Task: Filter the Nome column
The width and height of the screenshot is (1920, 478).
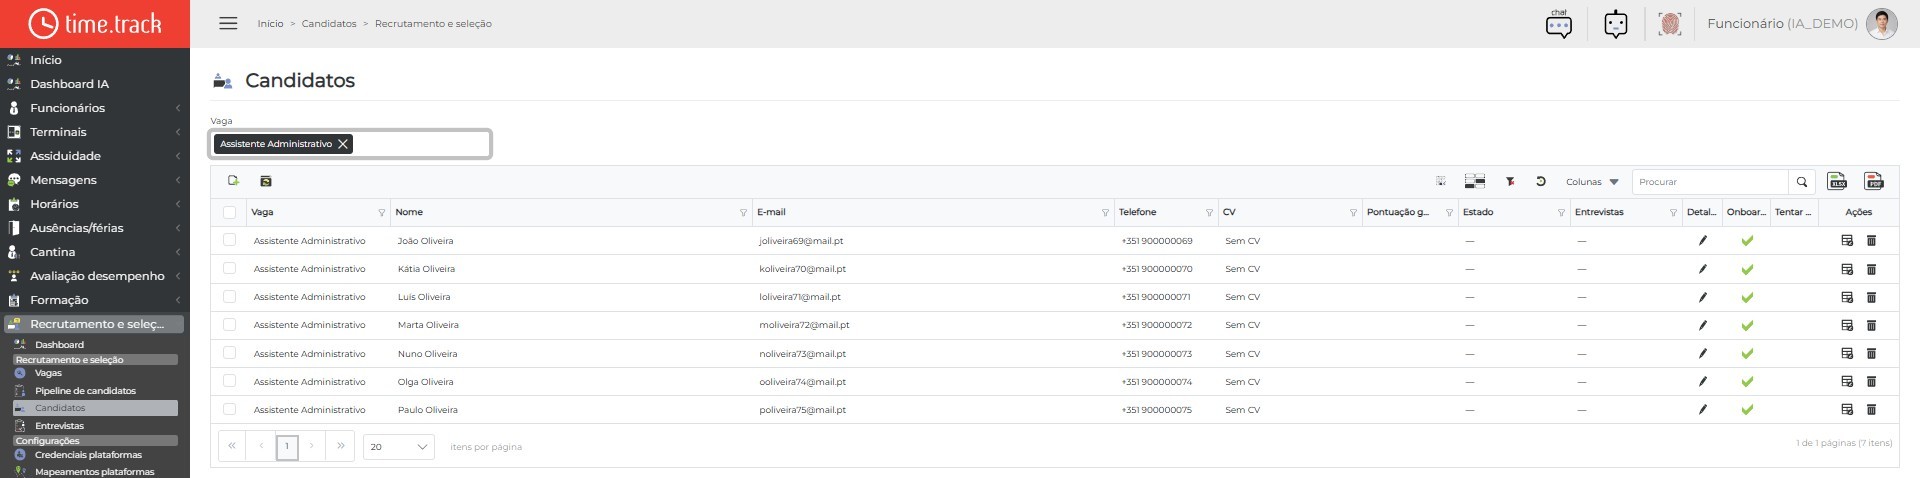Action: [743, 213]
